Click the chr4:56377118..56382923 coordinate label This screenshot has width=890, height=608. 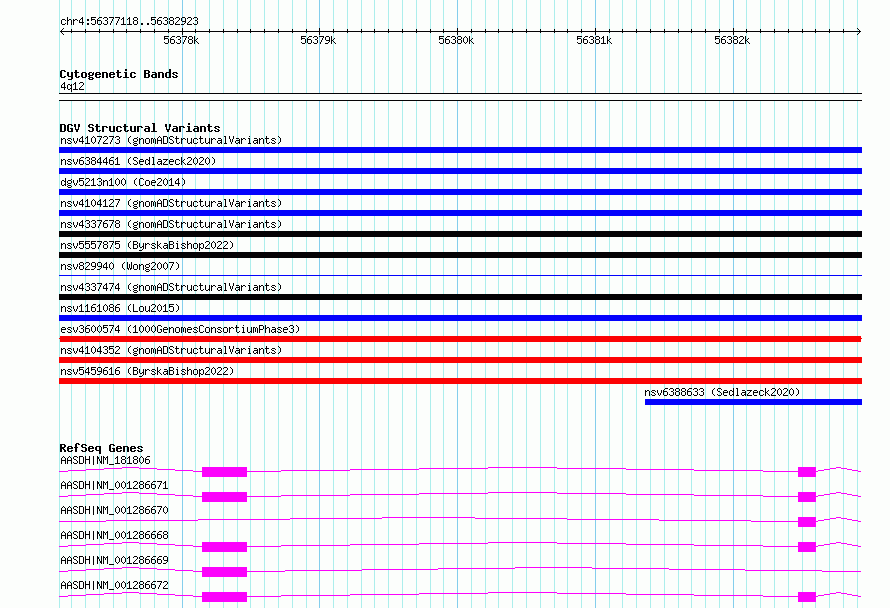pos(129,22)
